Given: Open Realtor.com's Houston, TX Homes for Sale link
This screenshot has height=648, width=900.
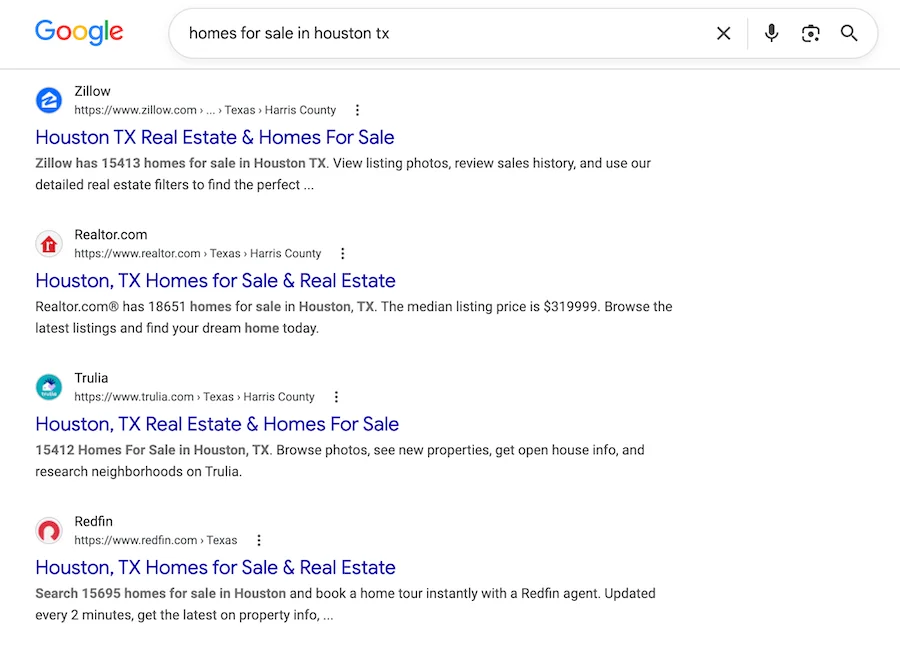Looking at the screenshot, I should (x=215, y=281).
